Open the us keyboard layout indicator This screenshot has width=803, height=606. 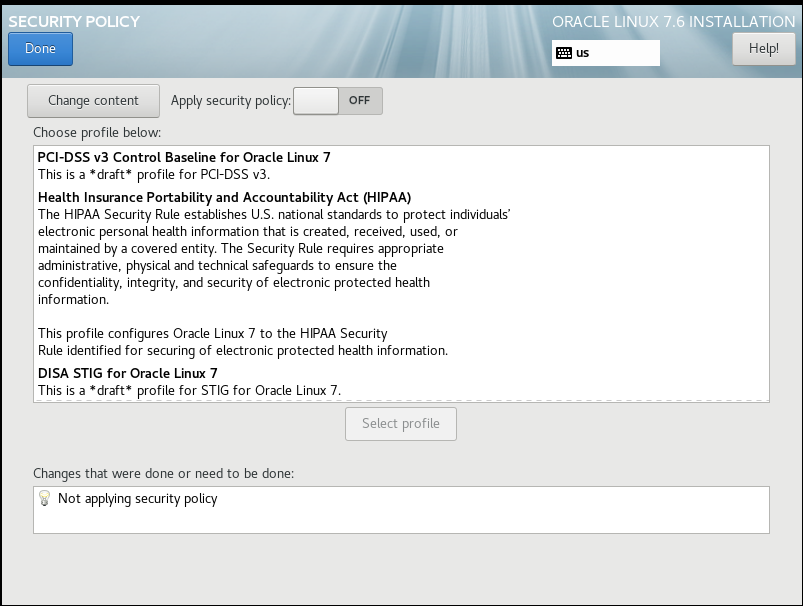tap(606, 53)
